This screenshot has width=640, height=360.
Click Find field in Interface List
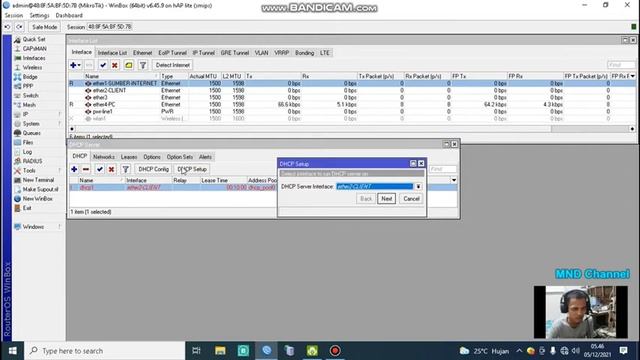click(621, 65)
